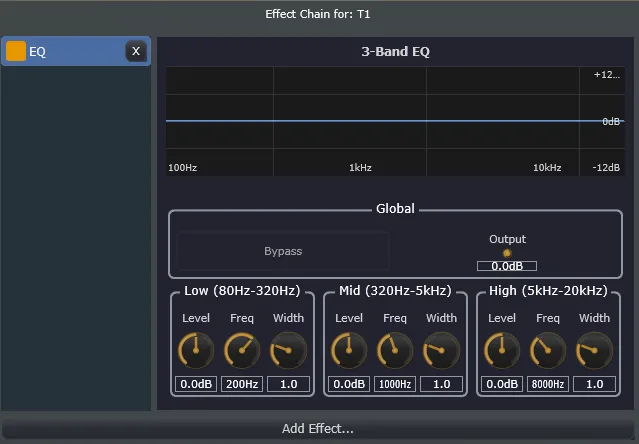The width and height of the screenshot is (639, 444).
Task: Click the Low band Level knob
Action: point(196,350)
